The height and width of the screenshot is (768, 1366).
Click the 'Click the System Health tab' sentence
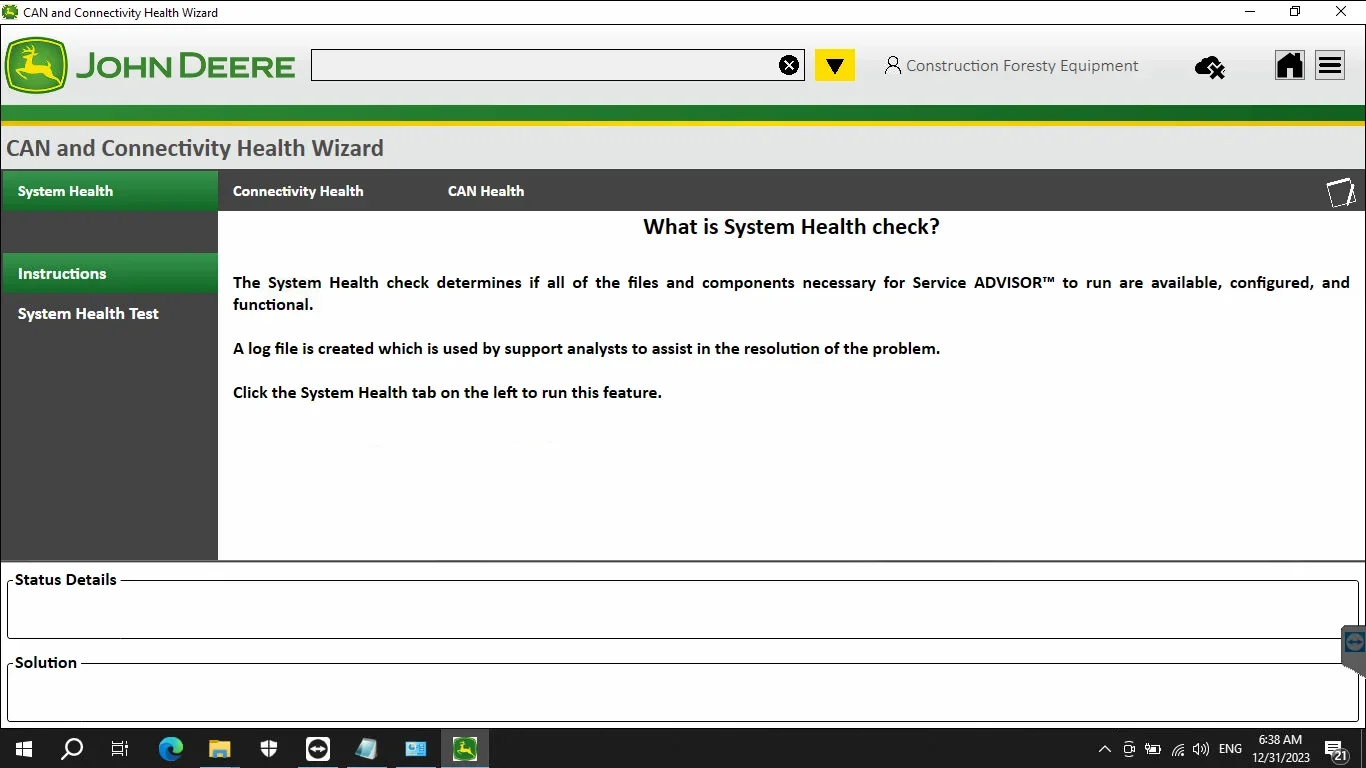pyautogui.click(x=447, y=393)
